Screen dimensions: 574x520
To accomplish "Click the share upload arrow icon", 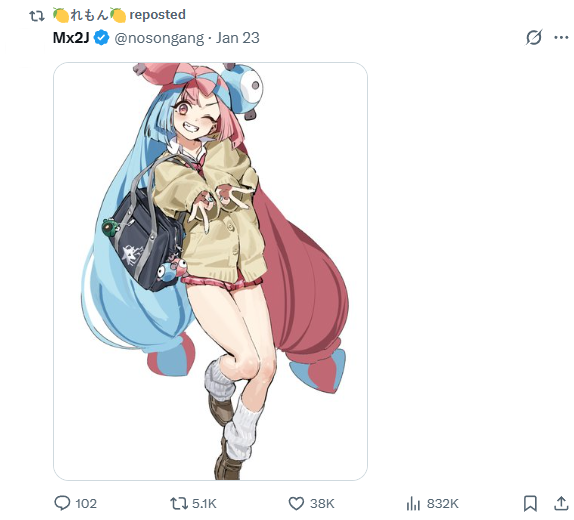I will [561, 503].
